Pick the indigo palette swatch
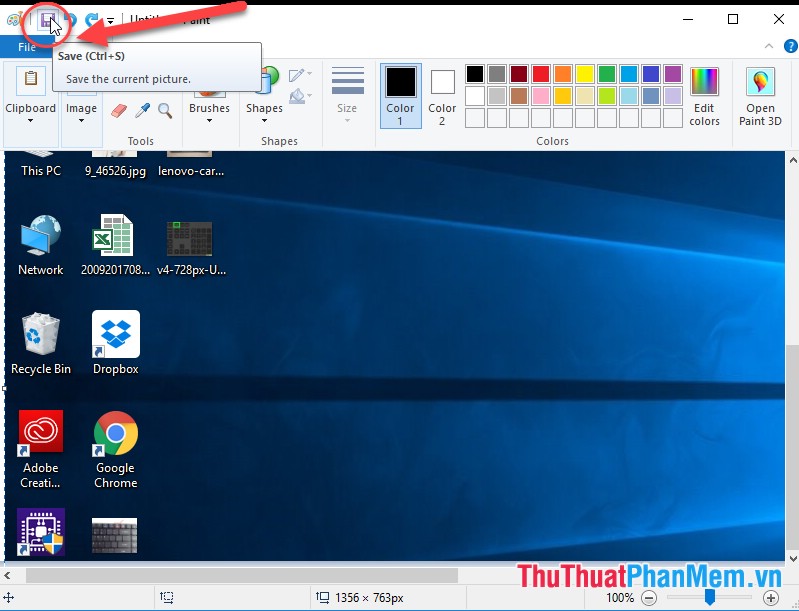 click(651, 74)
